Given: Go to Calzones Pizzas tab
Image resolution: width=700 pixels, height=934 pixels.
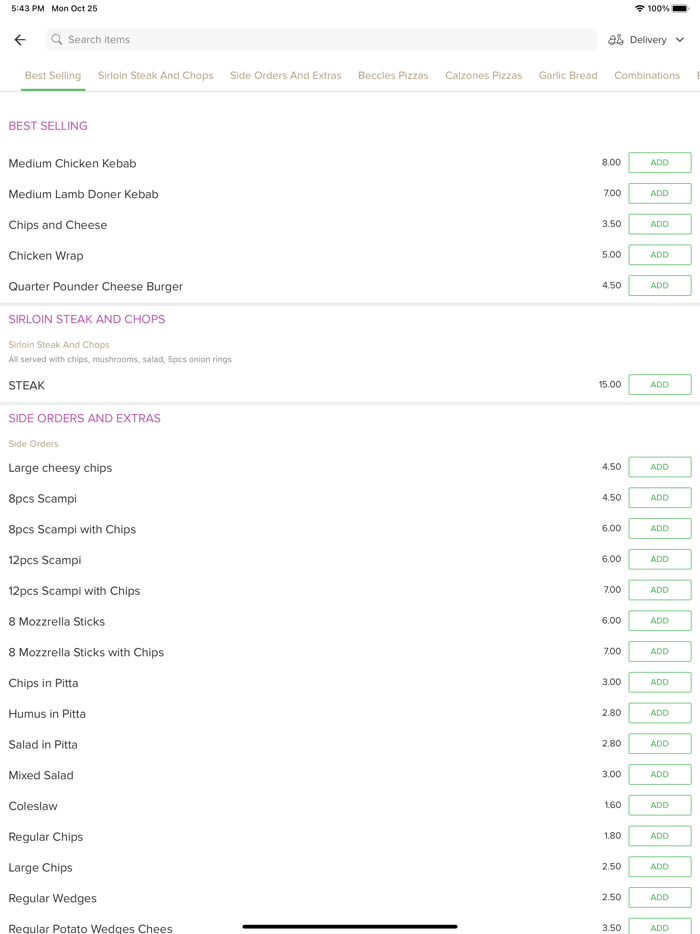Looking at the screenshot, I should [483, 76].
